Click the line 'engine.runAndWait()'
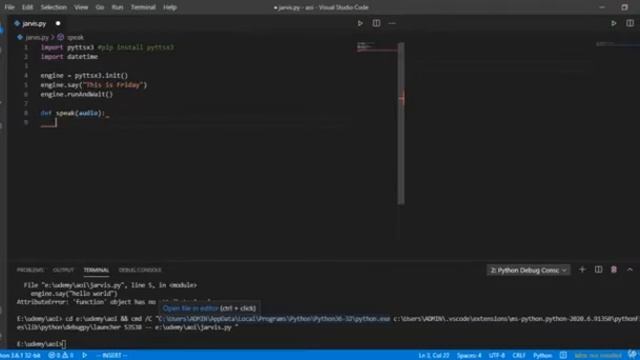 click(77, 94)
